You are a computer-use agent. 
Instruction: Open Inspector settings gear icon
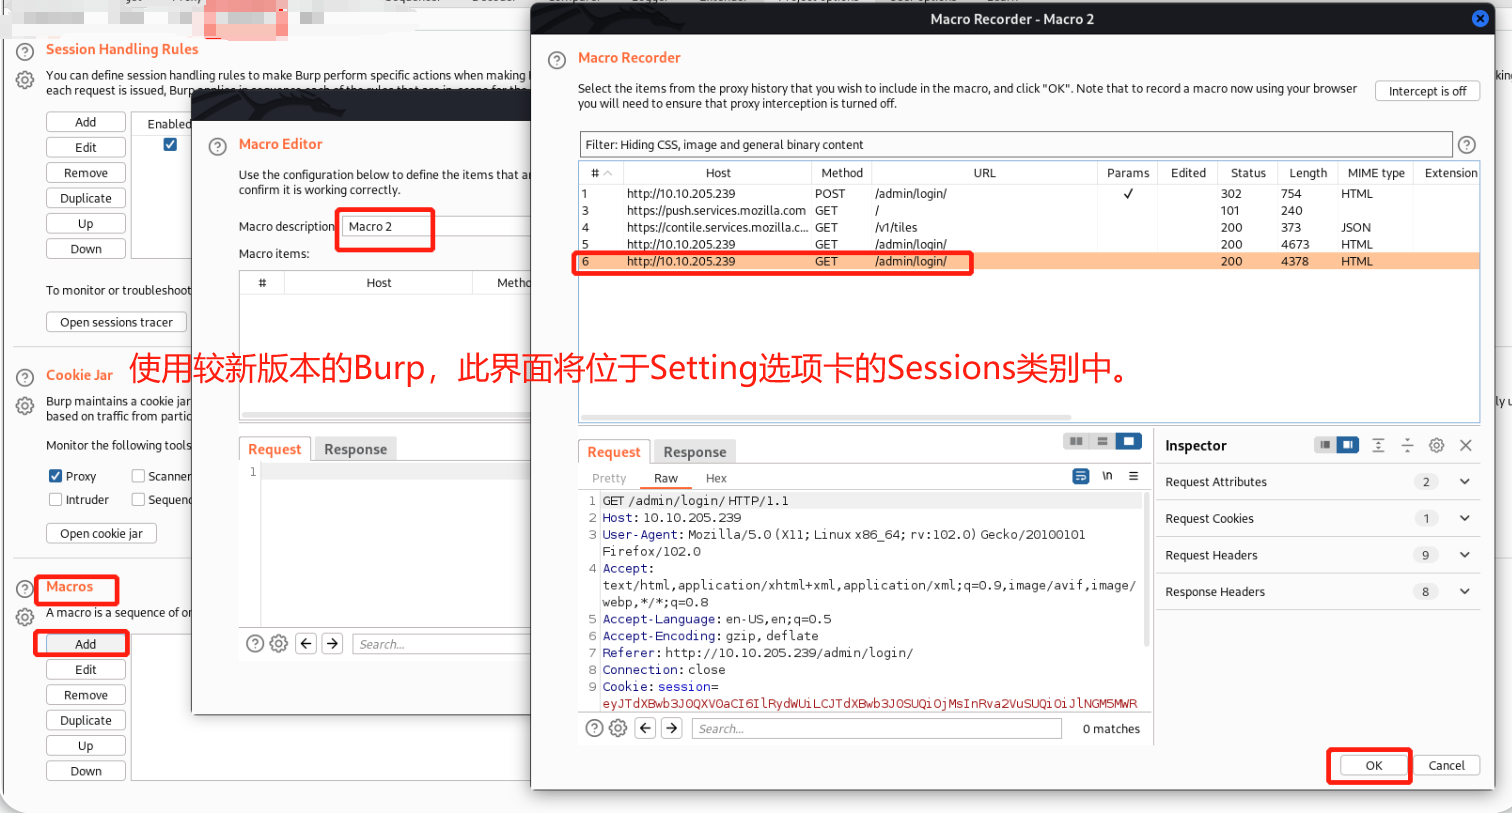pos(1436,445)
